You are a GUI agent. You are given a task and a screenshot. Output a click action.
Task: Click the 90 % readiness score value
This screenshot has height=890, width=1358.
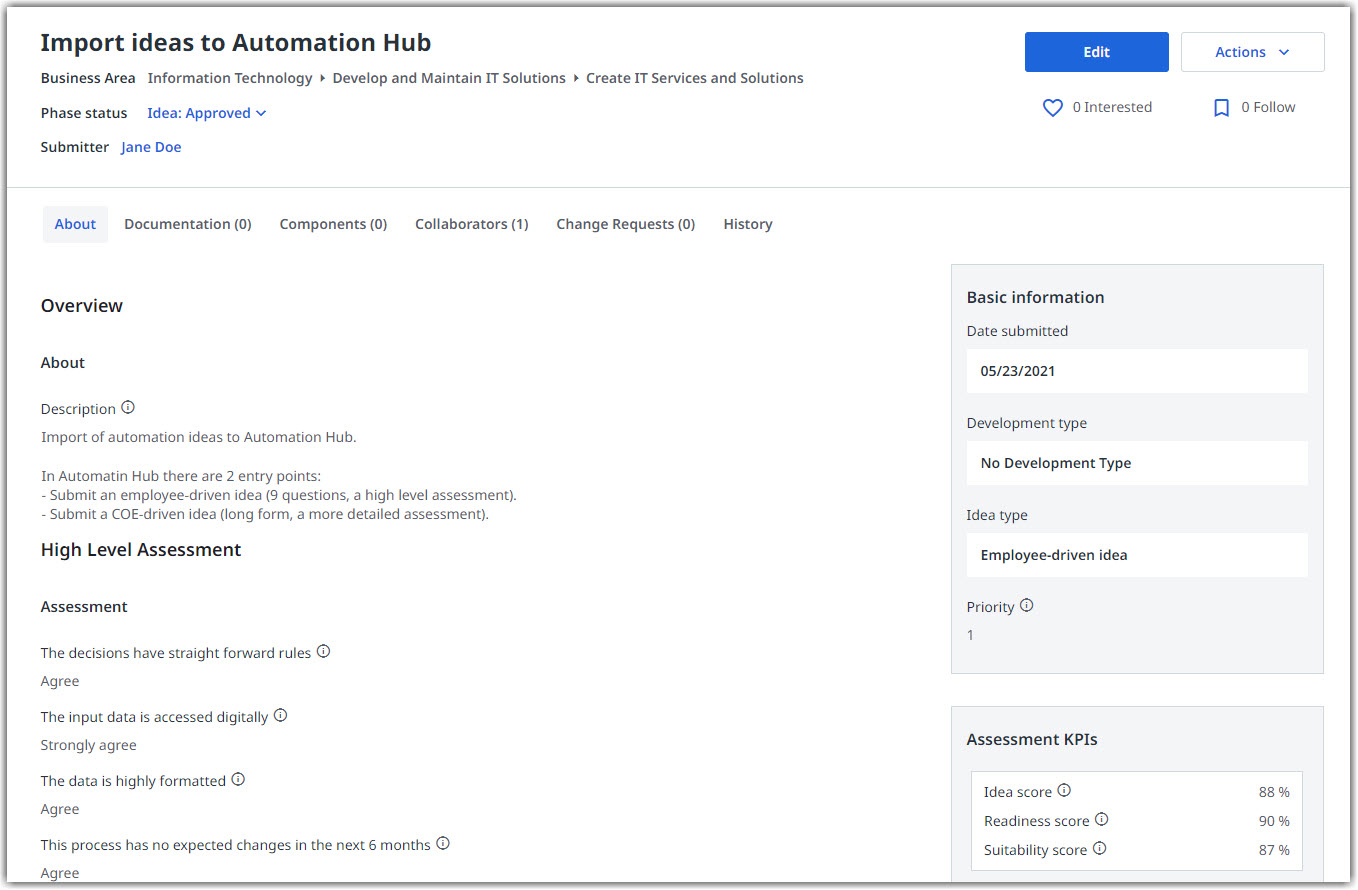click(1274, 821)
